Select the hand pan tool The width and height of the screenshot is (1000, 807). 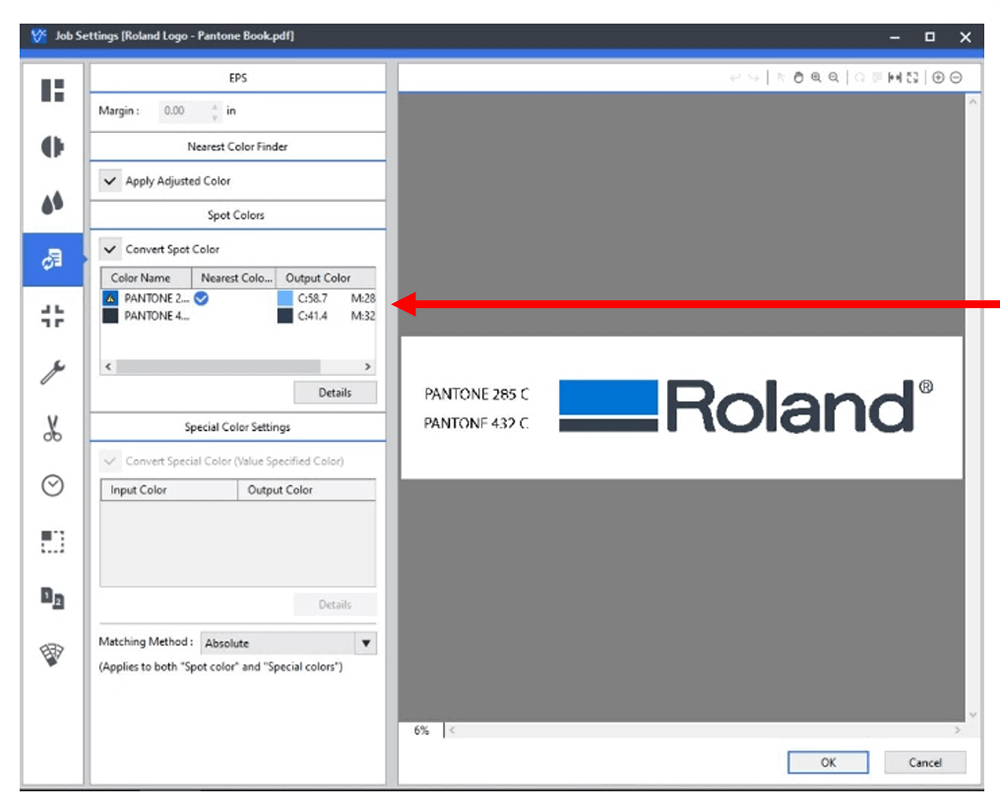coord(798,77)
